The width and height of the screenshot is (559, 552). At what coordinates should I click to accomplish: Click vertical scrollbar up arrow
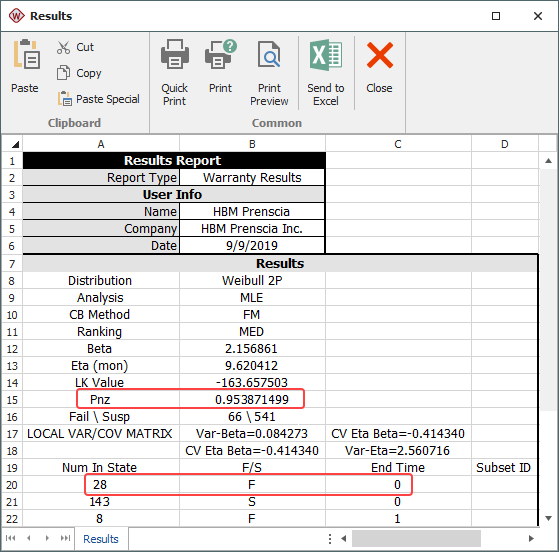tap(548, 161)
